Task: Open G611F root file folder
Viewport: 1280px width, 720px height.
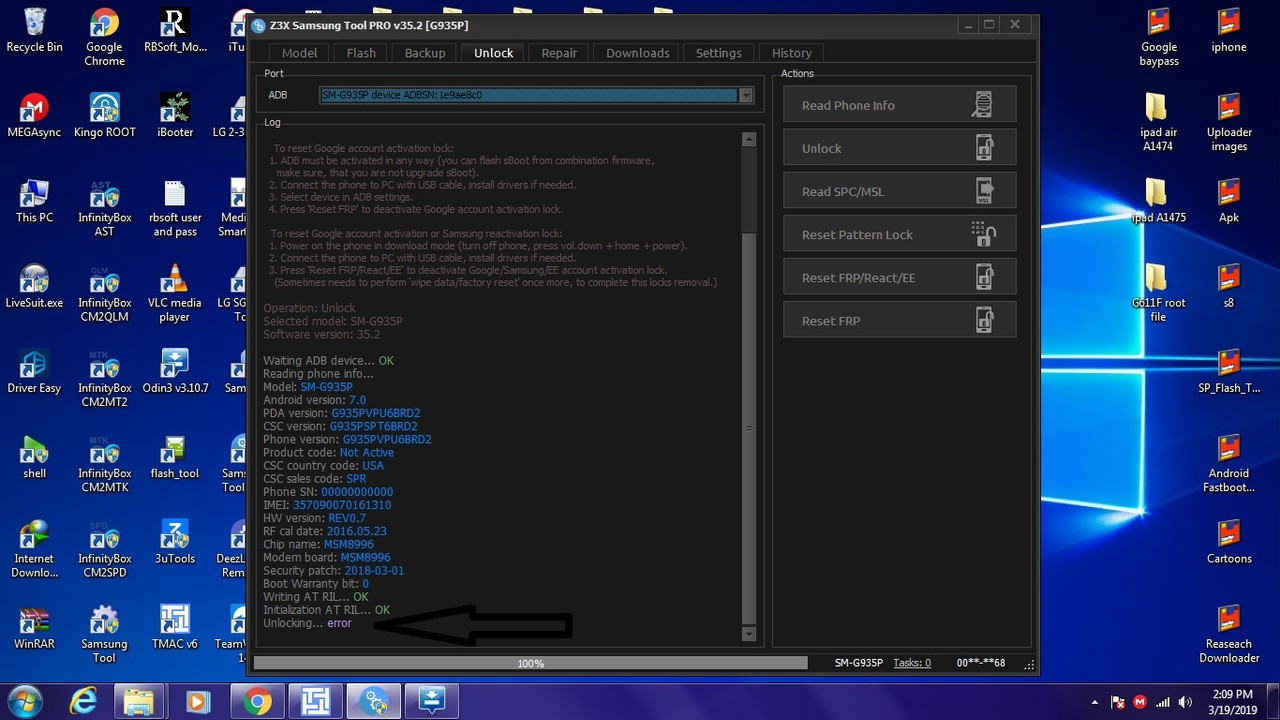Action: (1158, 293)
